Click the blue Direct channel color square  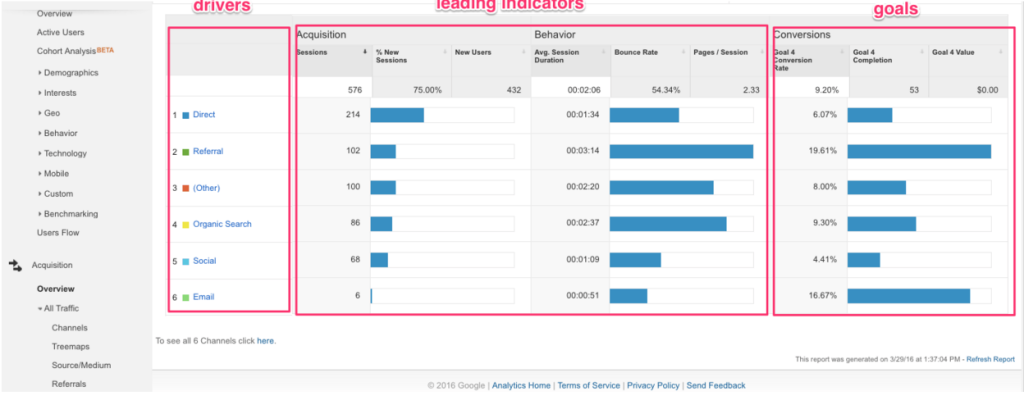click(185, 115)
